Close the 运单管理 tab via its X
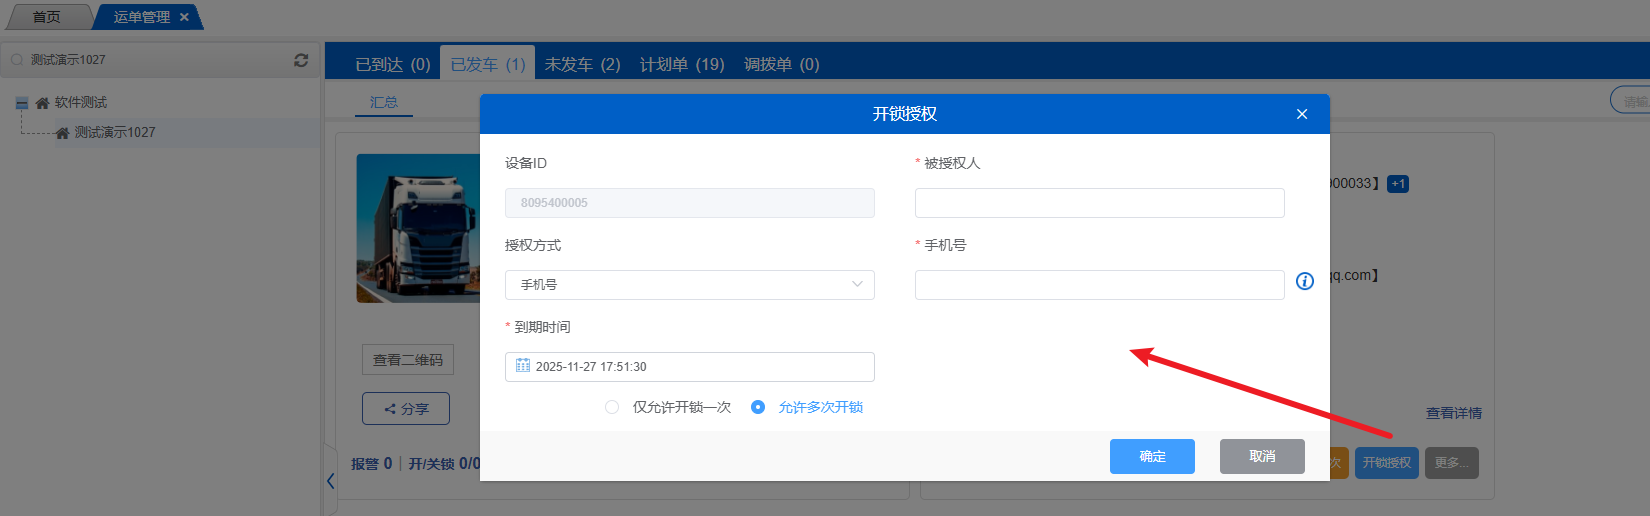Viewport: 1650px width, 516px height. click(184, 17)
